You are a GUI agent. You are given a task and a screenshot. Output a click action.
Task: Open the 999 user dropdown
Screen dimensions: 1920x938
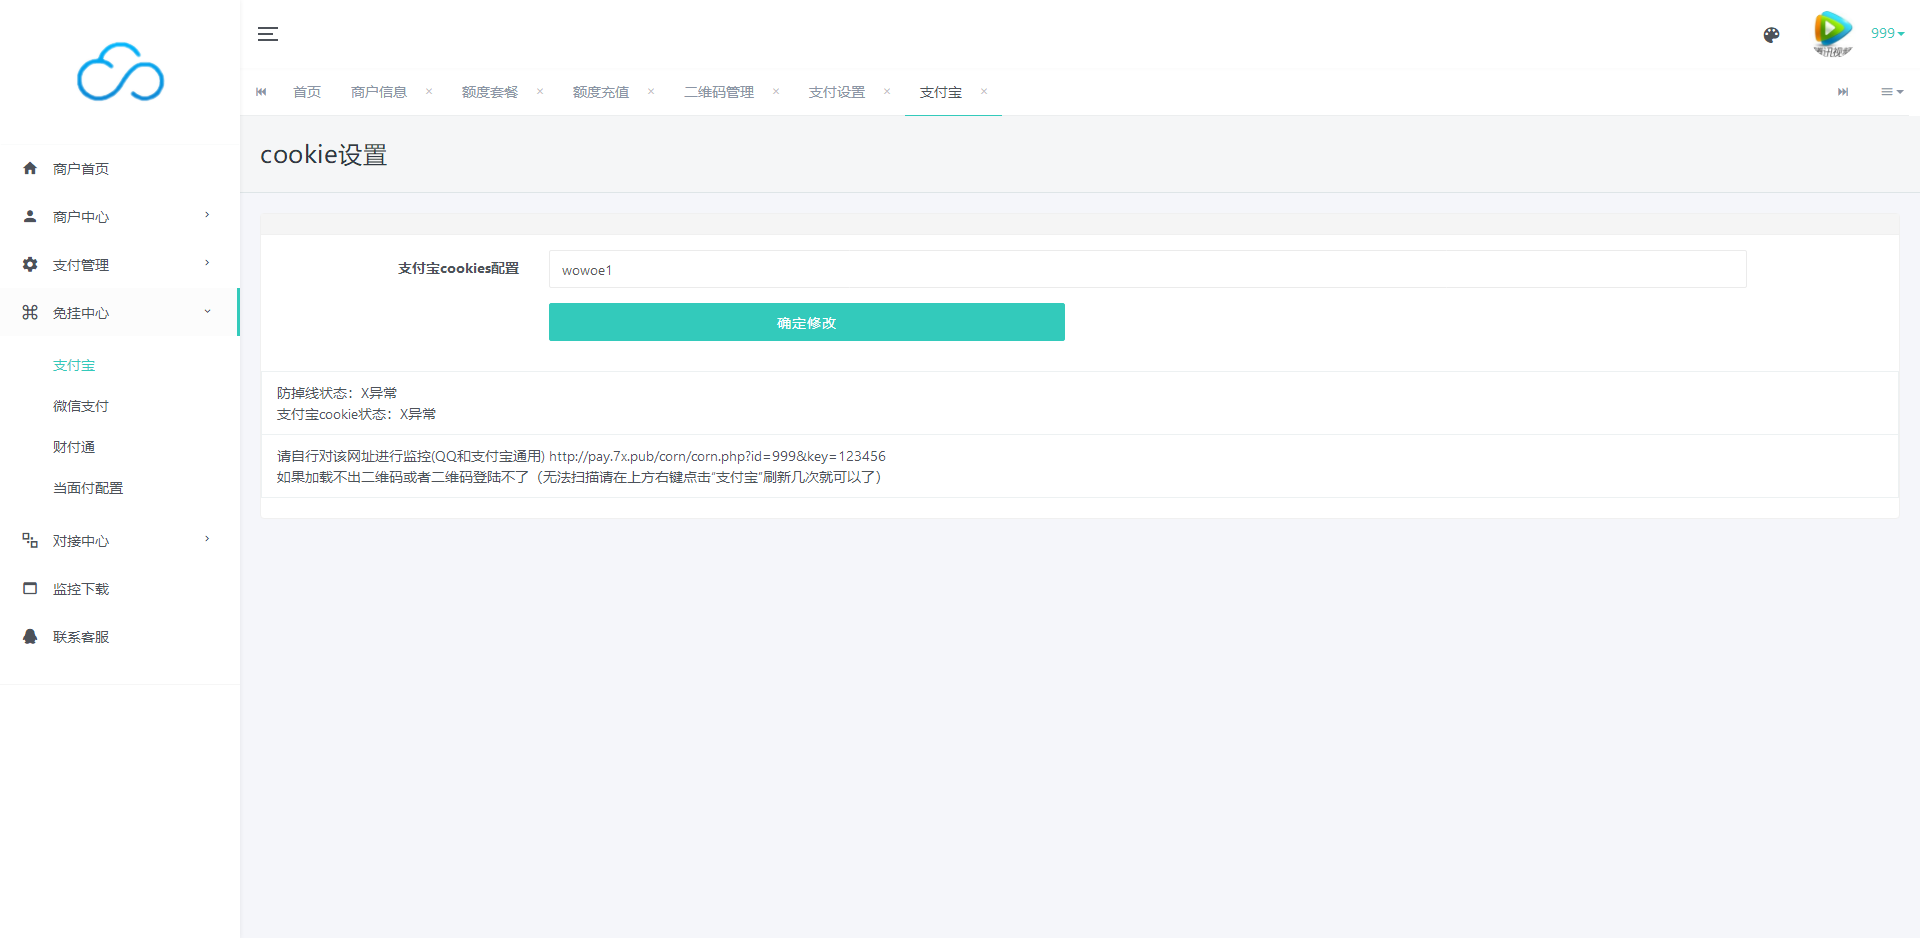point(1887,33)
